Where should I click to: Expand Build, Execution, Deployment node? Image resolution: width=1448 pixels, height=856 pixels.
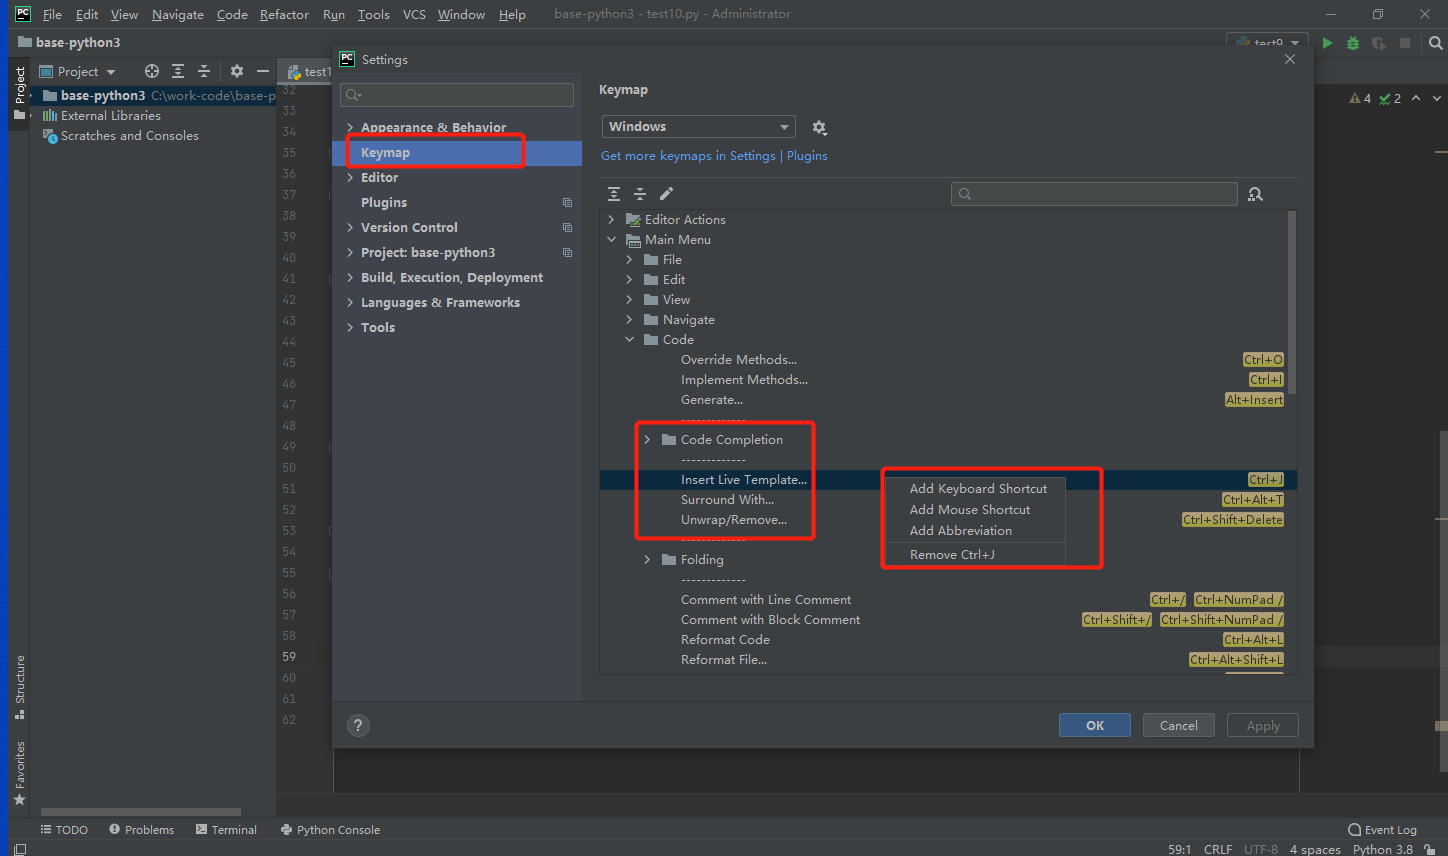tap(350, 277)
